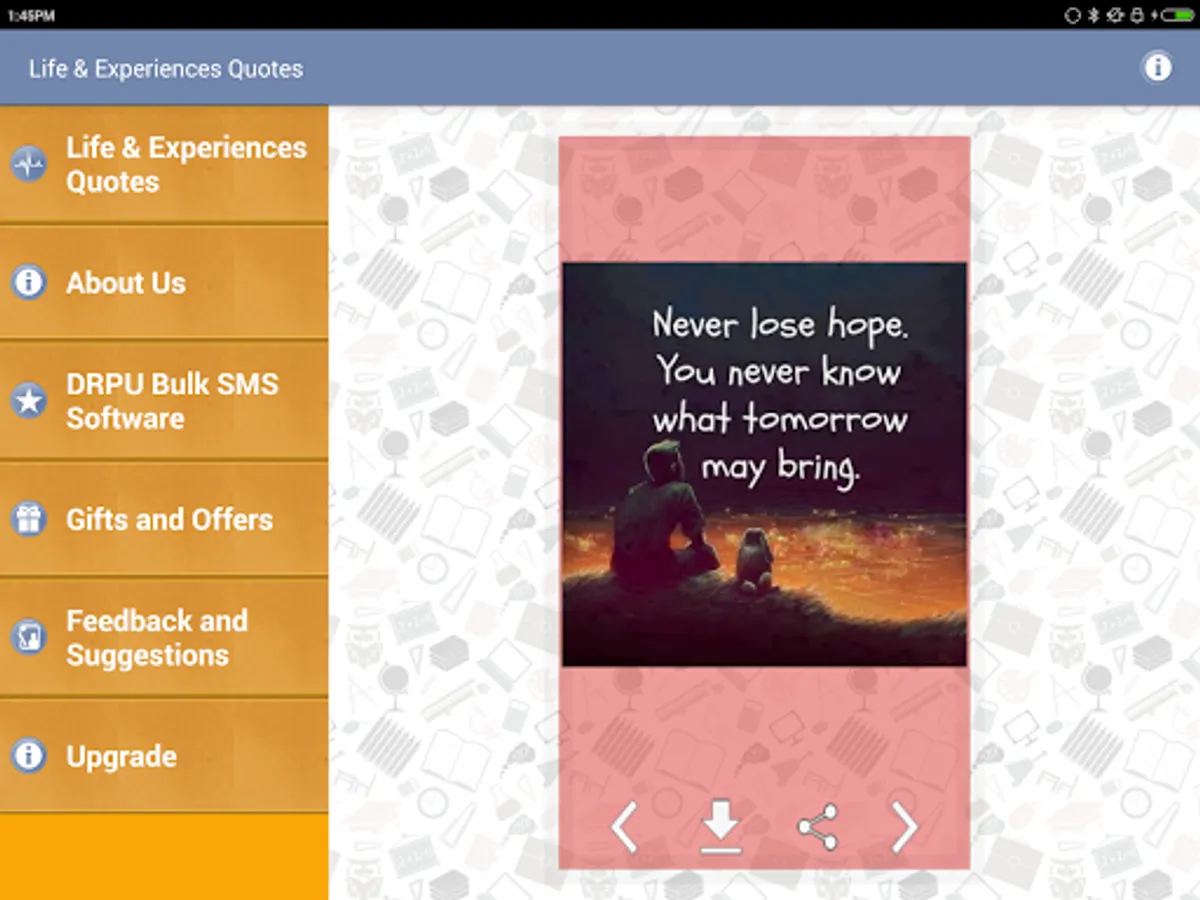Tap the 'Never lose hope' quote image

(764, 465)
